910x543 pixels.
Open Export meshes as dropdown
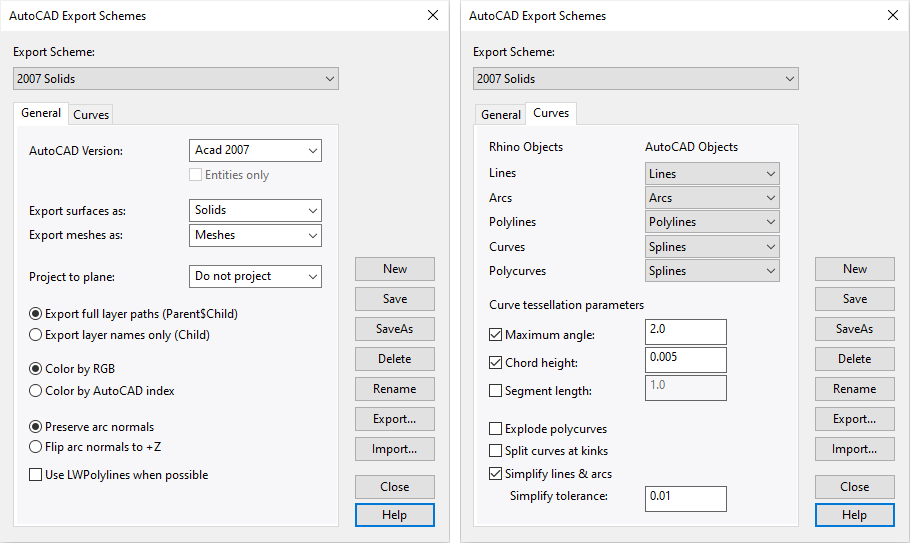point(255,235)
